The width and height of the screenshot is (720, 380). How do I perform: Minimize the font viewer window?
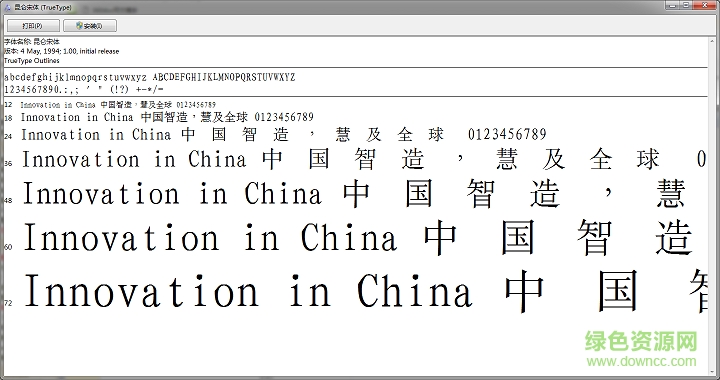pos(673,5)
